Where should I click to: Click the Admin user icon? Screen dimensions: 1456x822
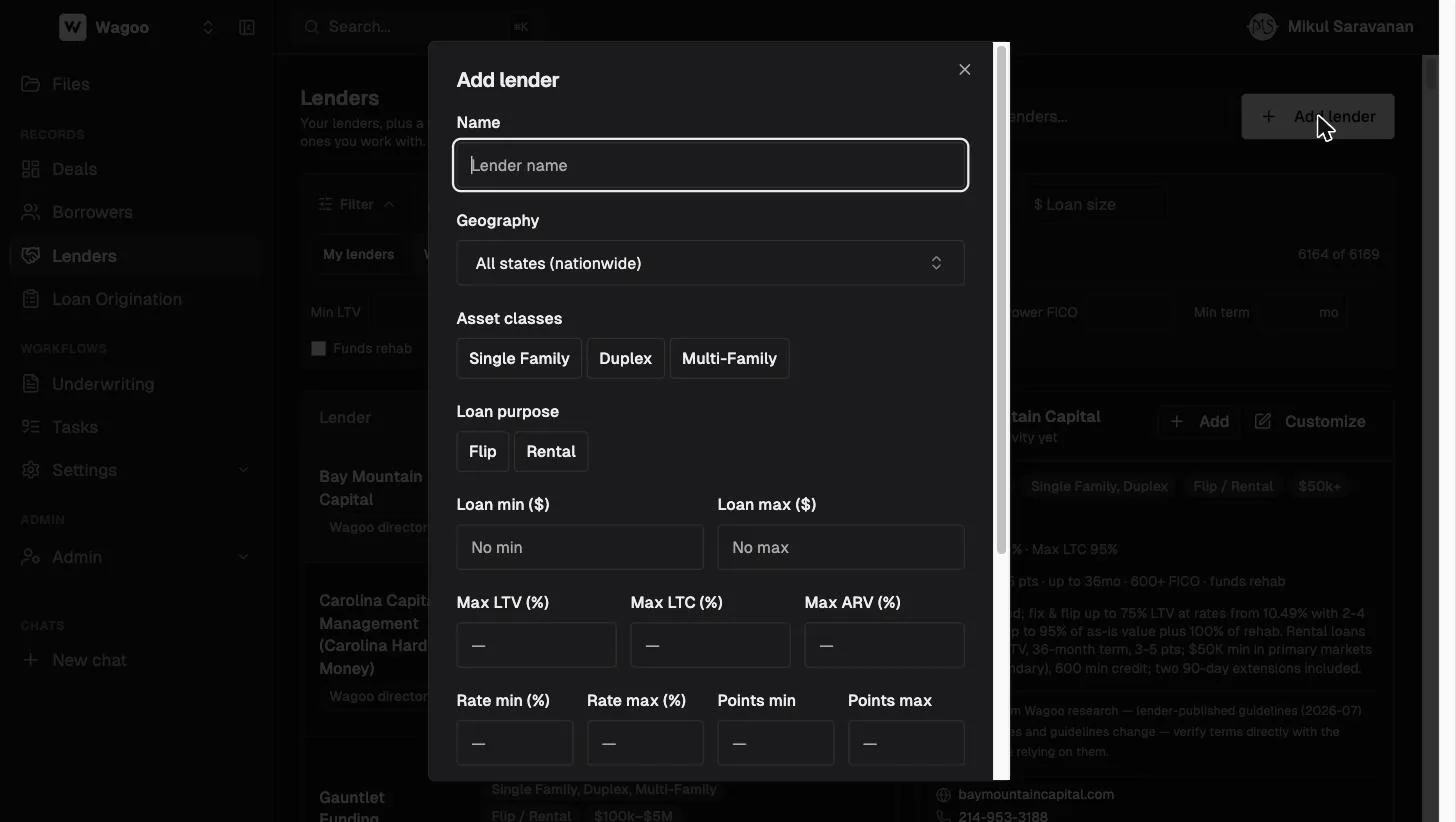click(x=31, y=557)
